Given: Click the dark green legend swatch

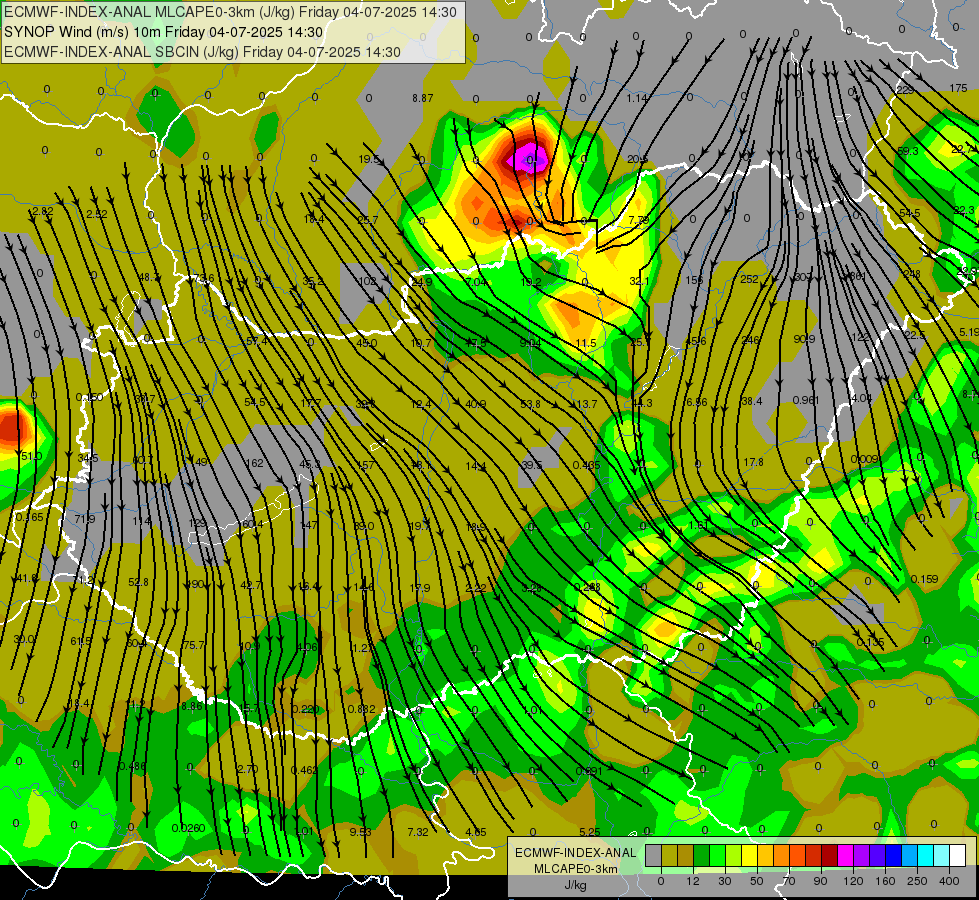Looking at the screenshot, I should point(702,855).
